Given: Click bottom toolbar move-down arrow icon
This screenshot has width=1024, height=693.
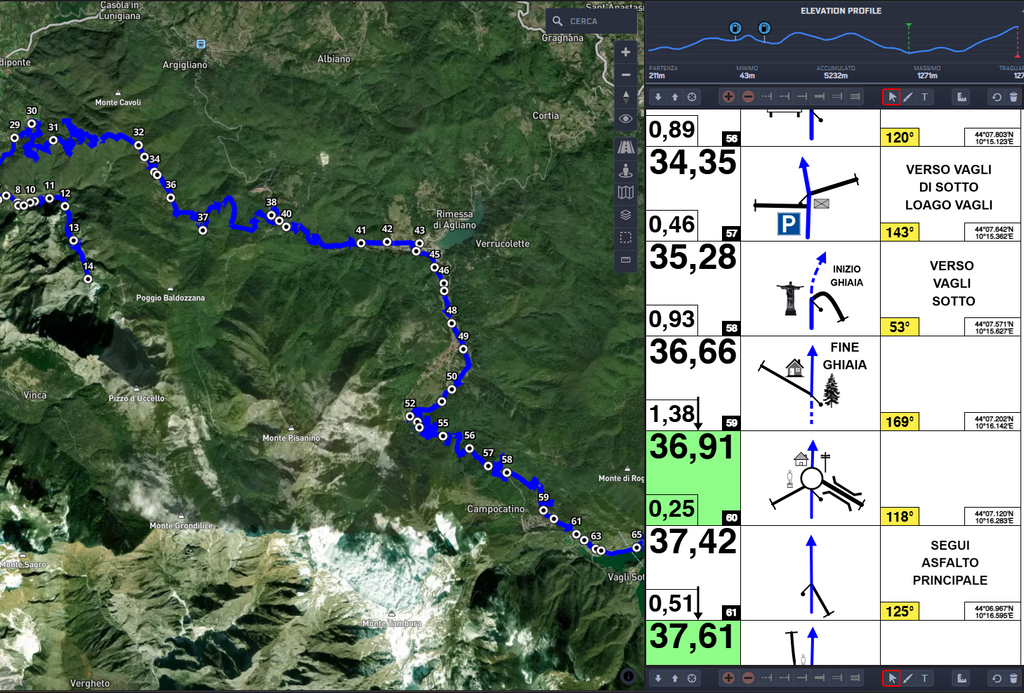Looking at the screenshot, I should [658, 679].
